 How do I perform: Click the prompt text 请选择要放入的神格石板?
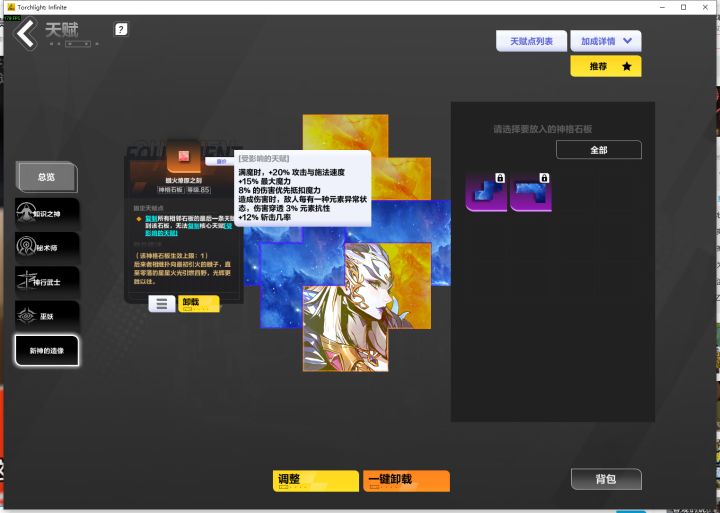click(x=542, y=130)
